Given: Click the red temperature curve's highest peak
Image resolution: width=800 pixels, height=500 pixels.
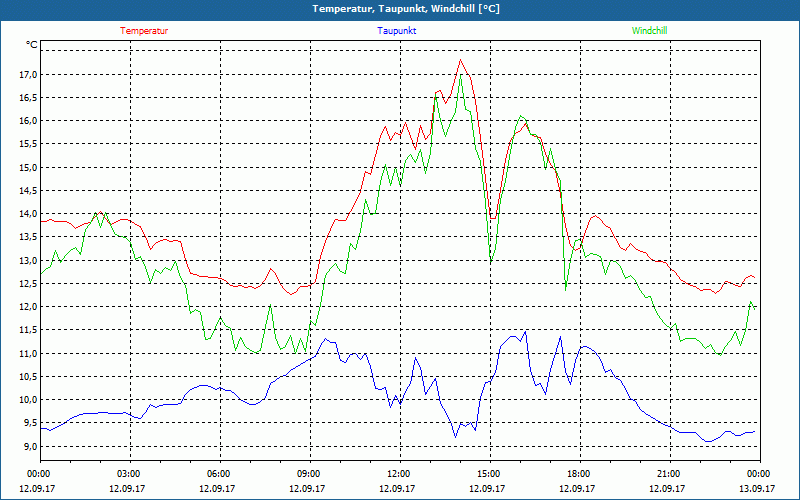Looking at the screenshot, I should click(460, 60).
